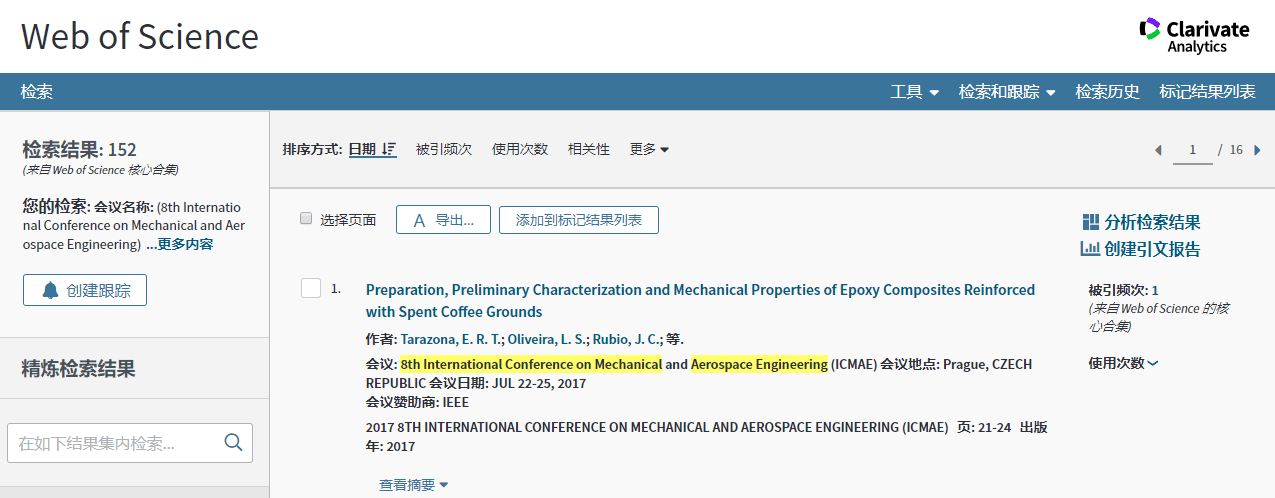Go to next results page arrow
The width and height of the screenshot is (1275, 498).
click(1257, 150)
